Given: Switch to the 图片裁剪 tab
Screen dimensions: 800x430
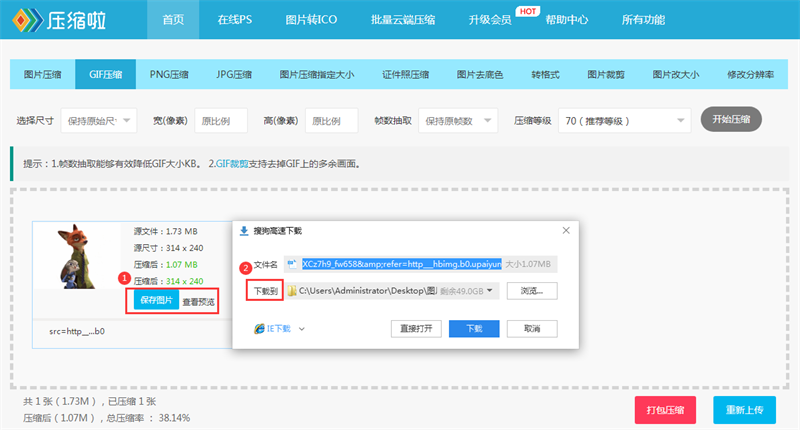Looking at the screenshot, I should click(606, 74).
